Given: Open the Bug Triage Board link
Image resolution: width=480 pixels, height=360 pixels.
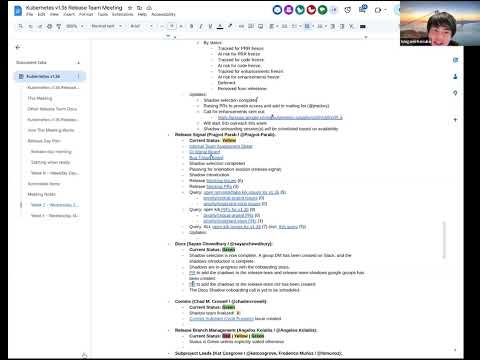Looking at the screenshot, I should (206, 158).
